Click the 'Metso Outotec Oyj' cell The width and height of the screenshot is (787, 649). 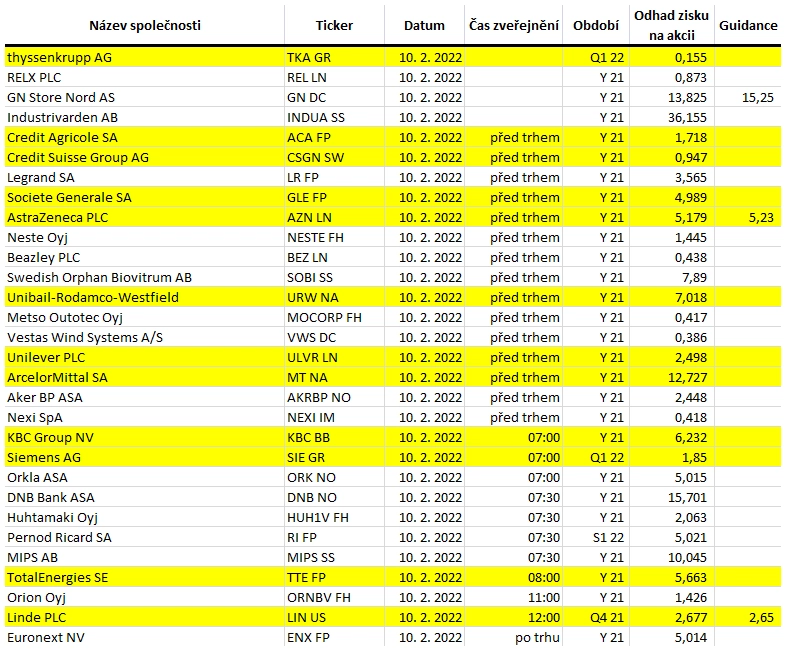click(145, 318)
